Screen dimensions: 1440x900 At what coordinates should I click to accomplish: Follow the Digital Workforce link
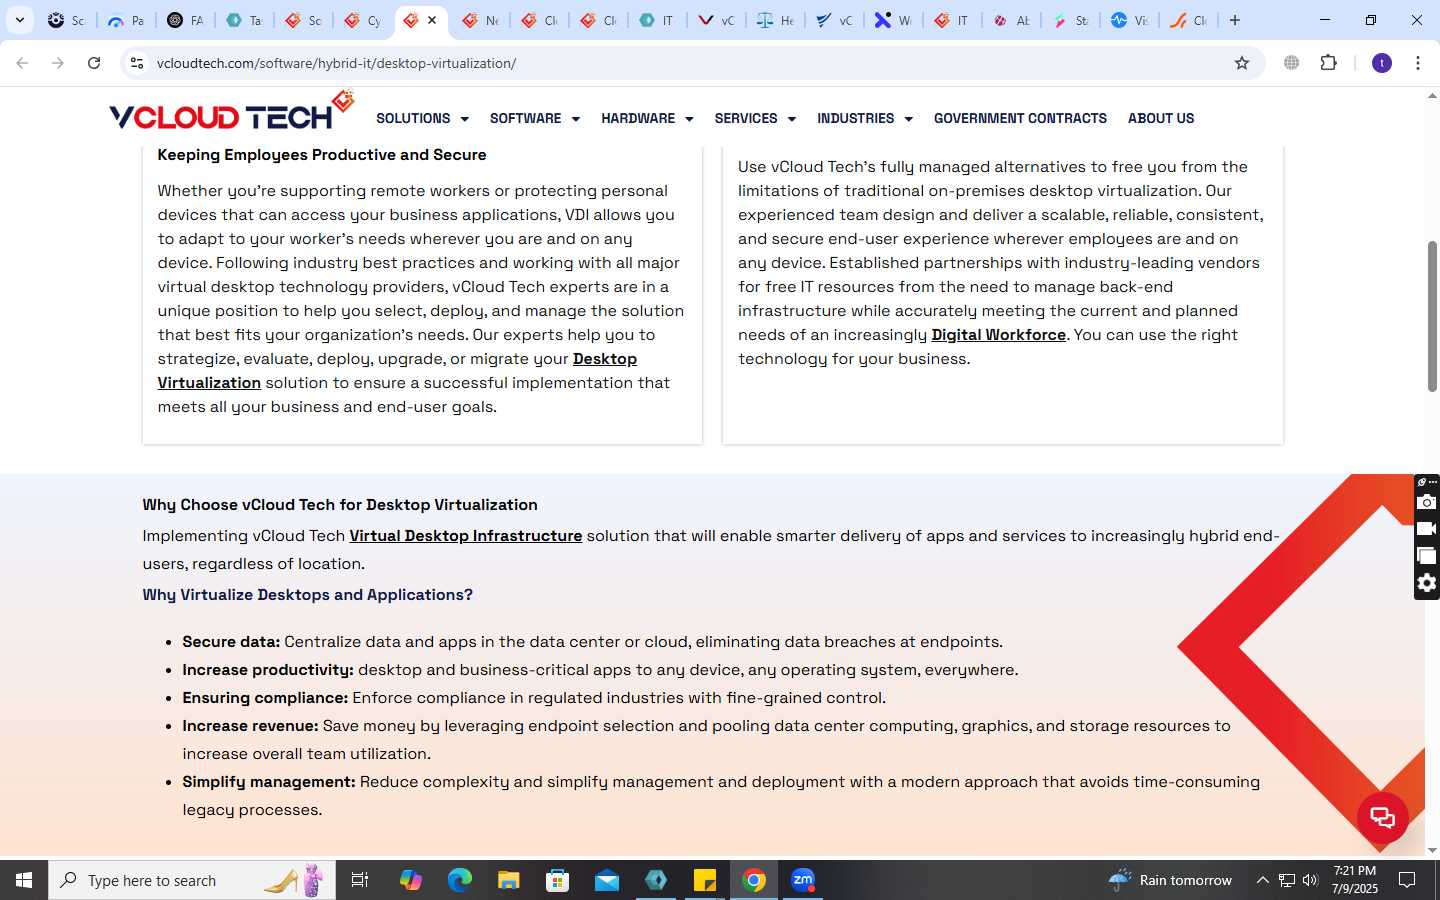tap(998, 335)
